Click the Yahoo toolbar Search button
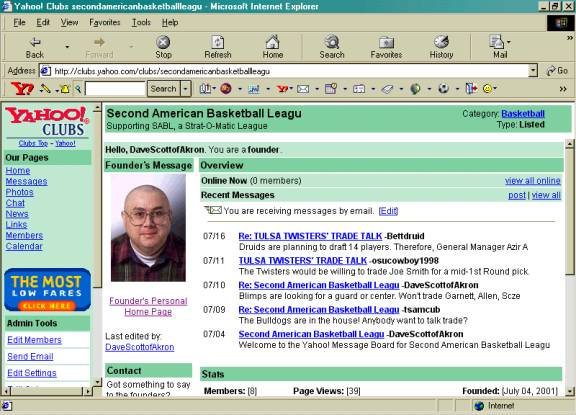Image resolution: width=576 pixels, height=415 pixels. click(163, 89)
